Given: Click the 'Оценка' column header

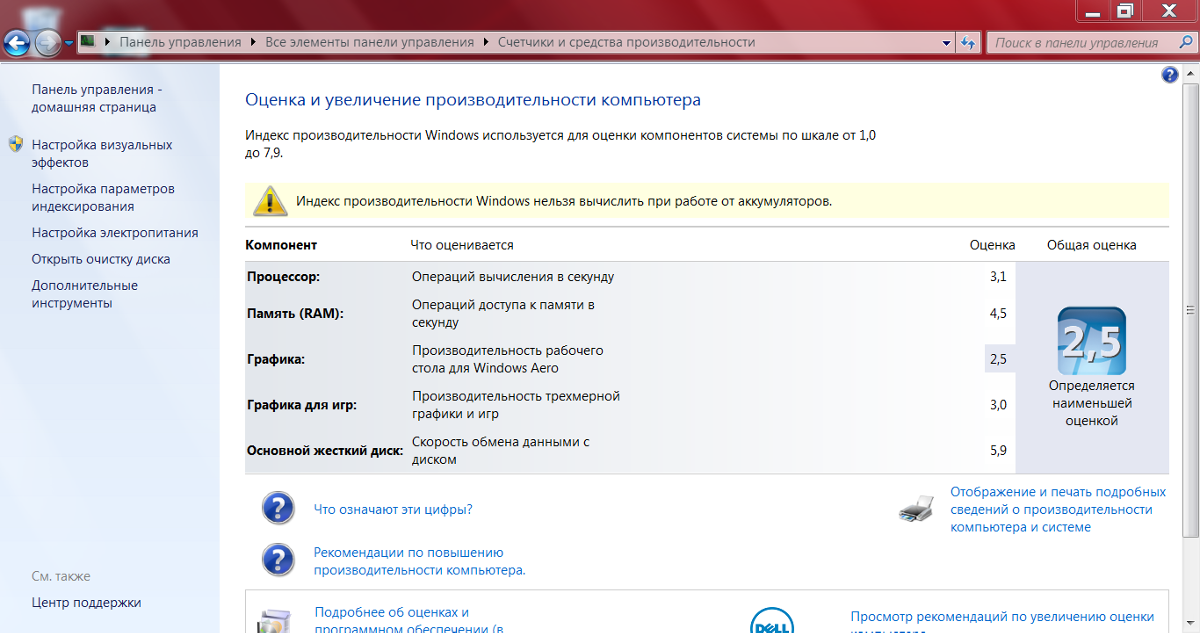Looking at the screenshot, I should click(993, 245).
